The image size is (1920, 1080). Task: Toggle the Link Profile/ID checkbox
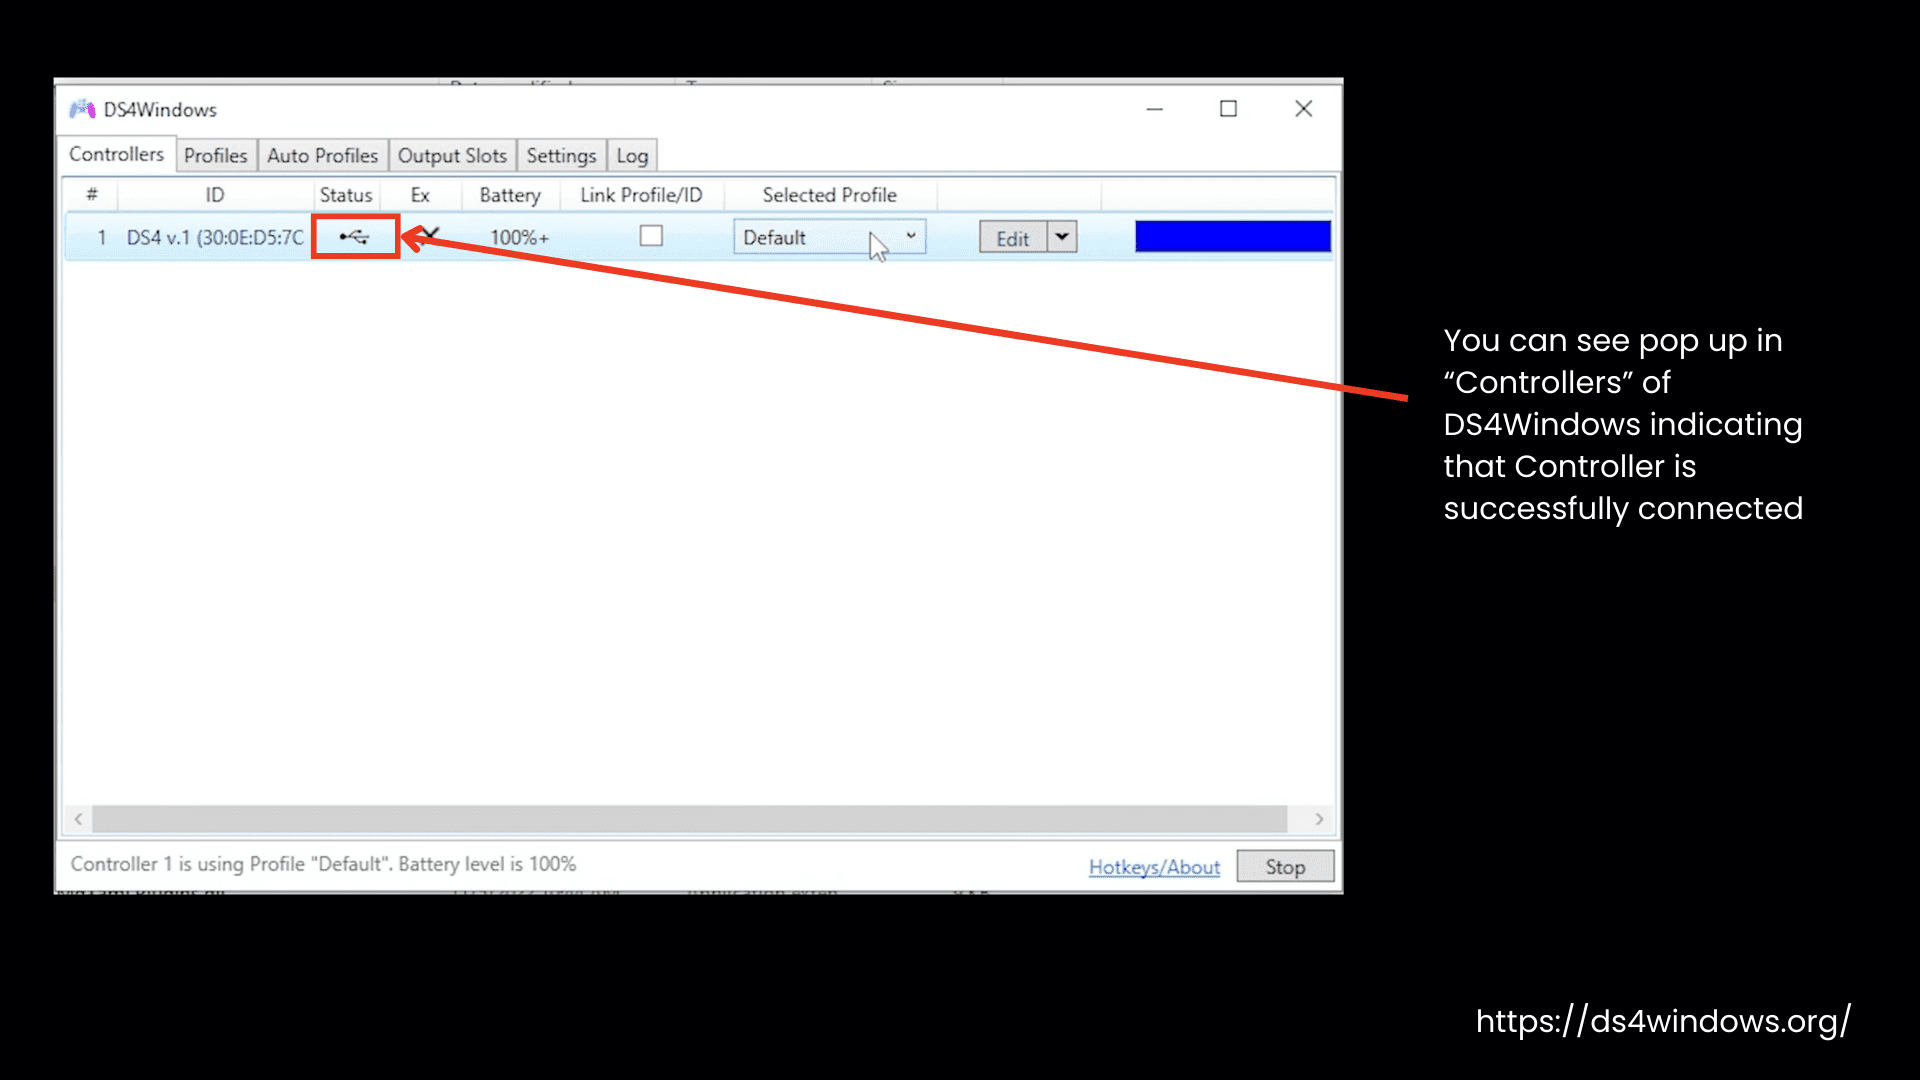click(x=651, y=236)
